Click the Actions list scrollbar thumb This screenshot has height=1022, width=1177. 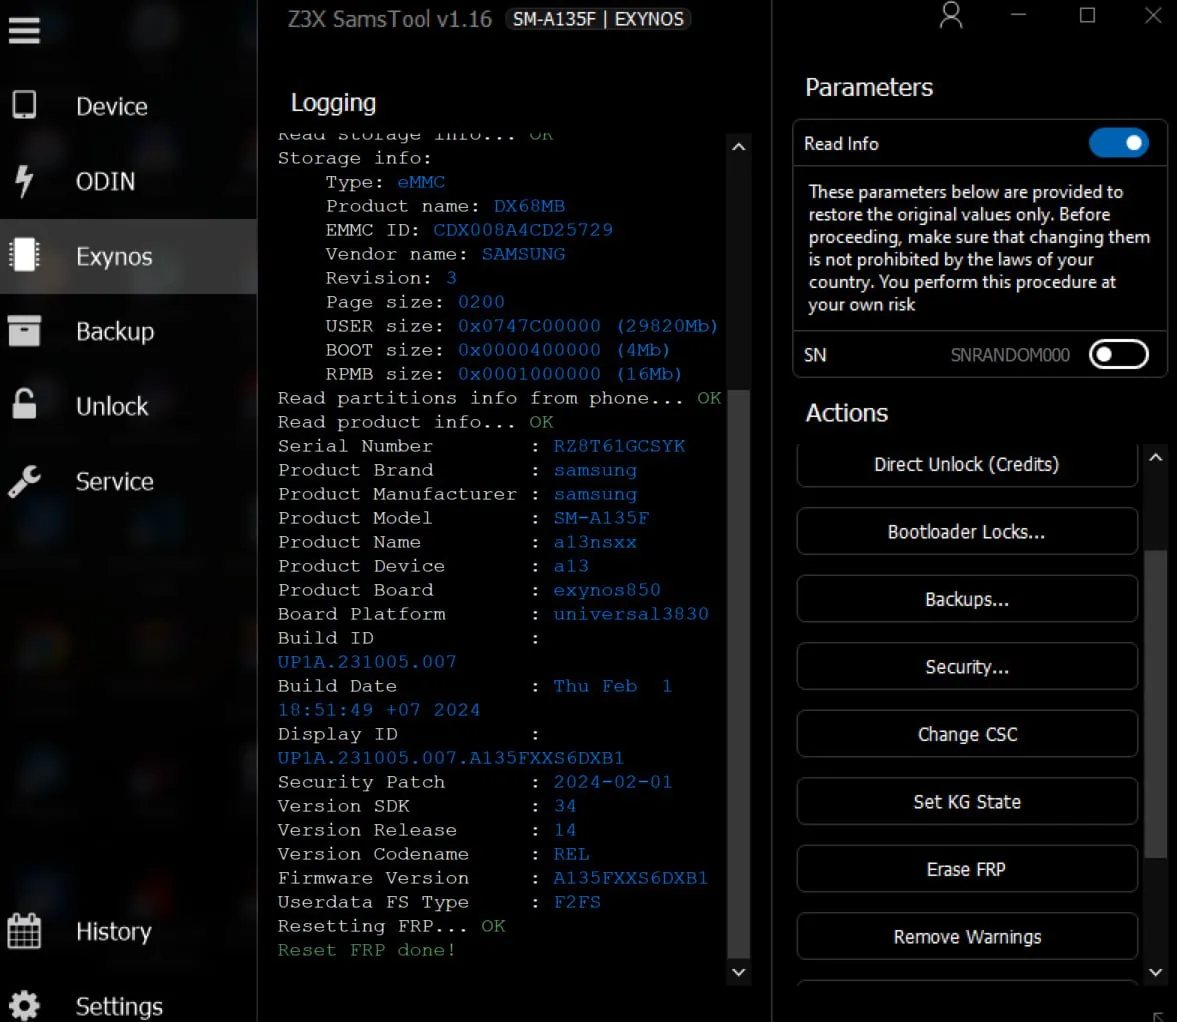click(1156, 704)
